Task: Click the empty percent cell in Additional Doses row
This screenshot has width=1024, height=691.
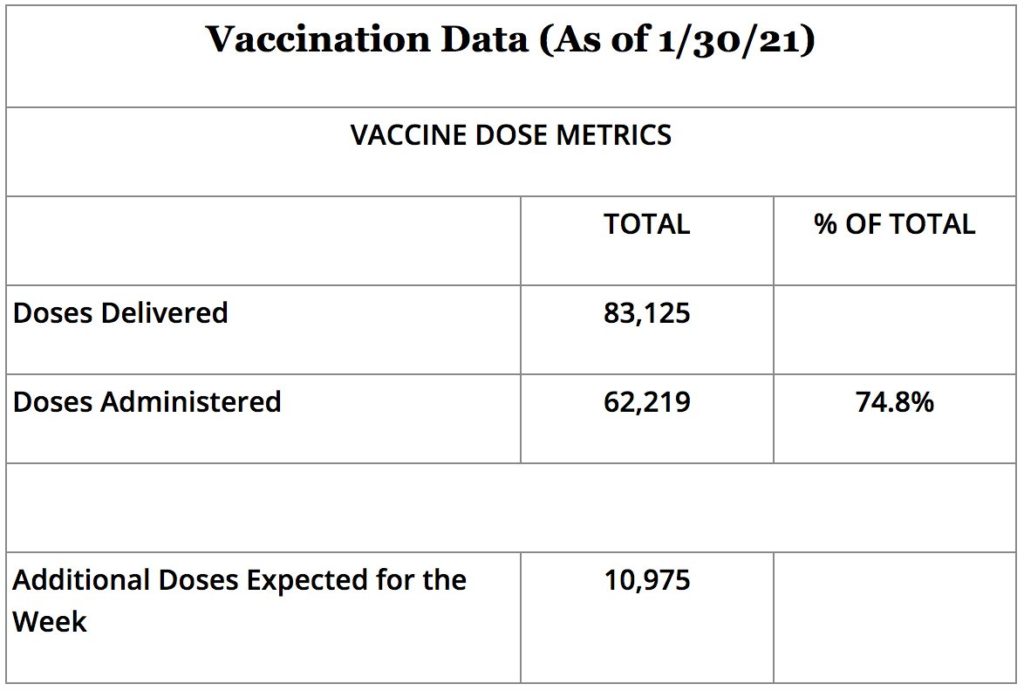Action: (x=894, y=616)
